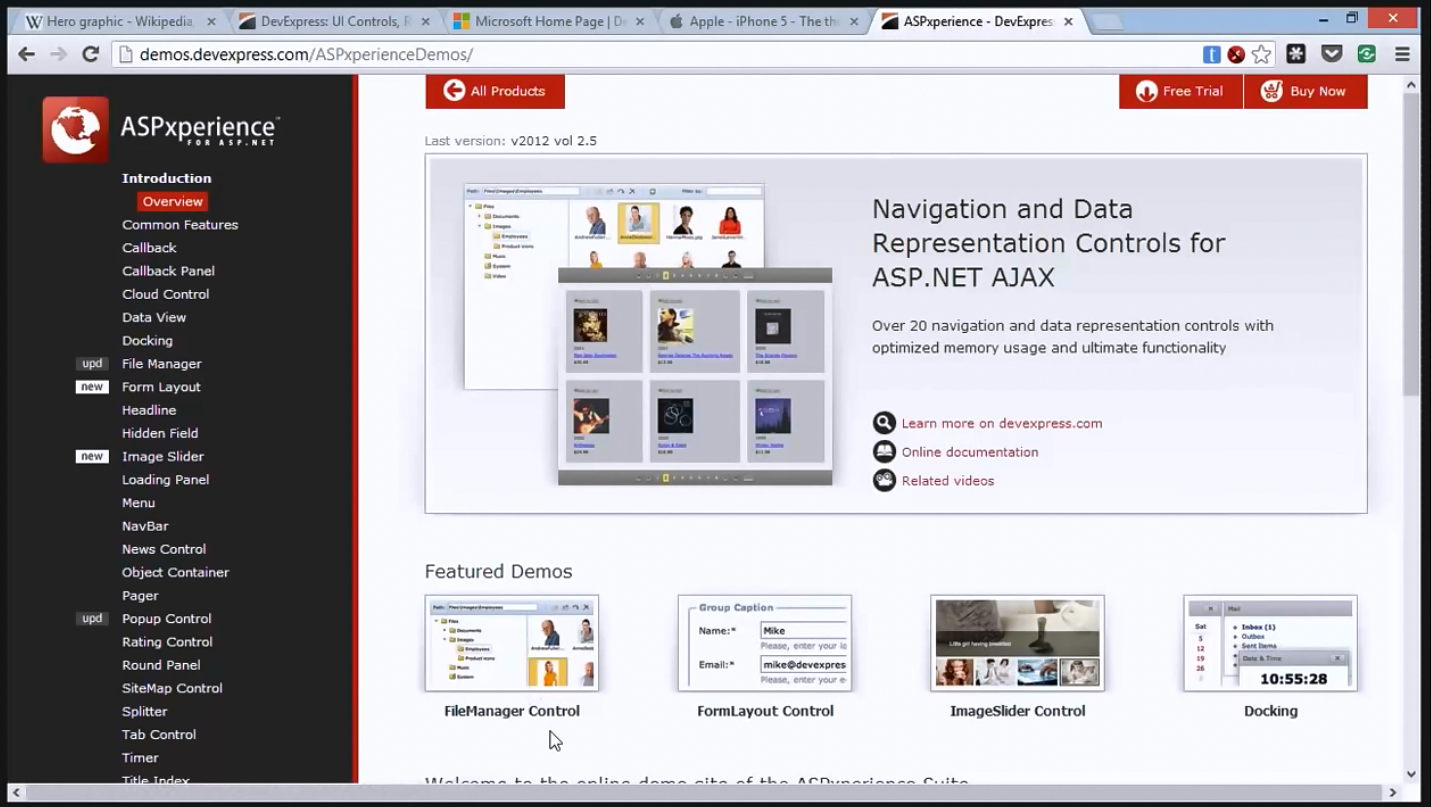
Task: Switch to the Apple iPhone 5 tab
Action: pos(763,21)
